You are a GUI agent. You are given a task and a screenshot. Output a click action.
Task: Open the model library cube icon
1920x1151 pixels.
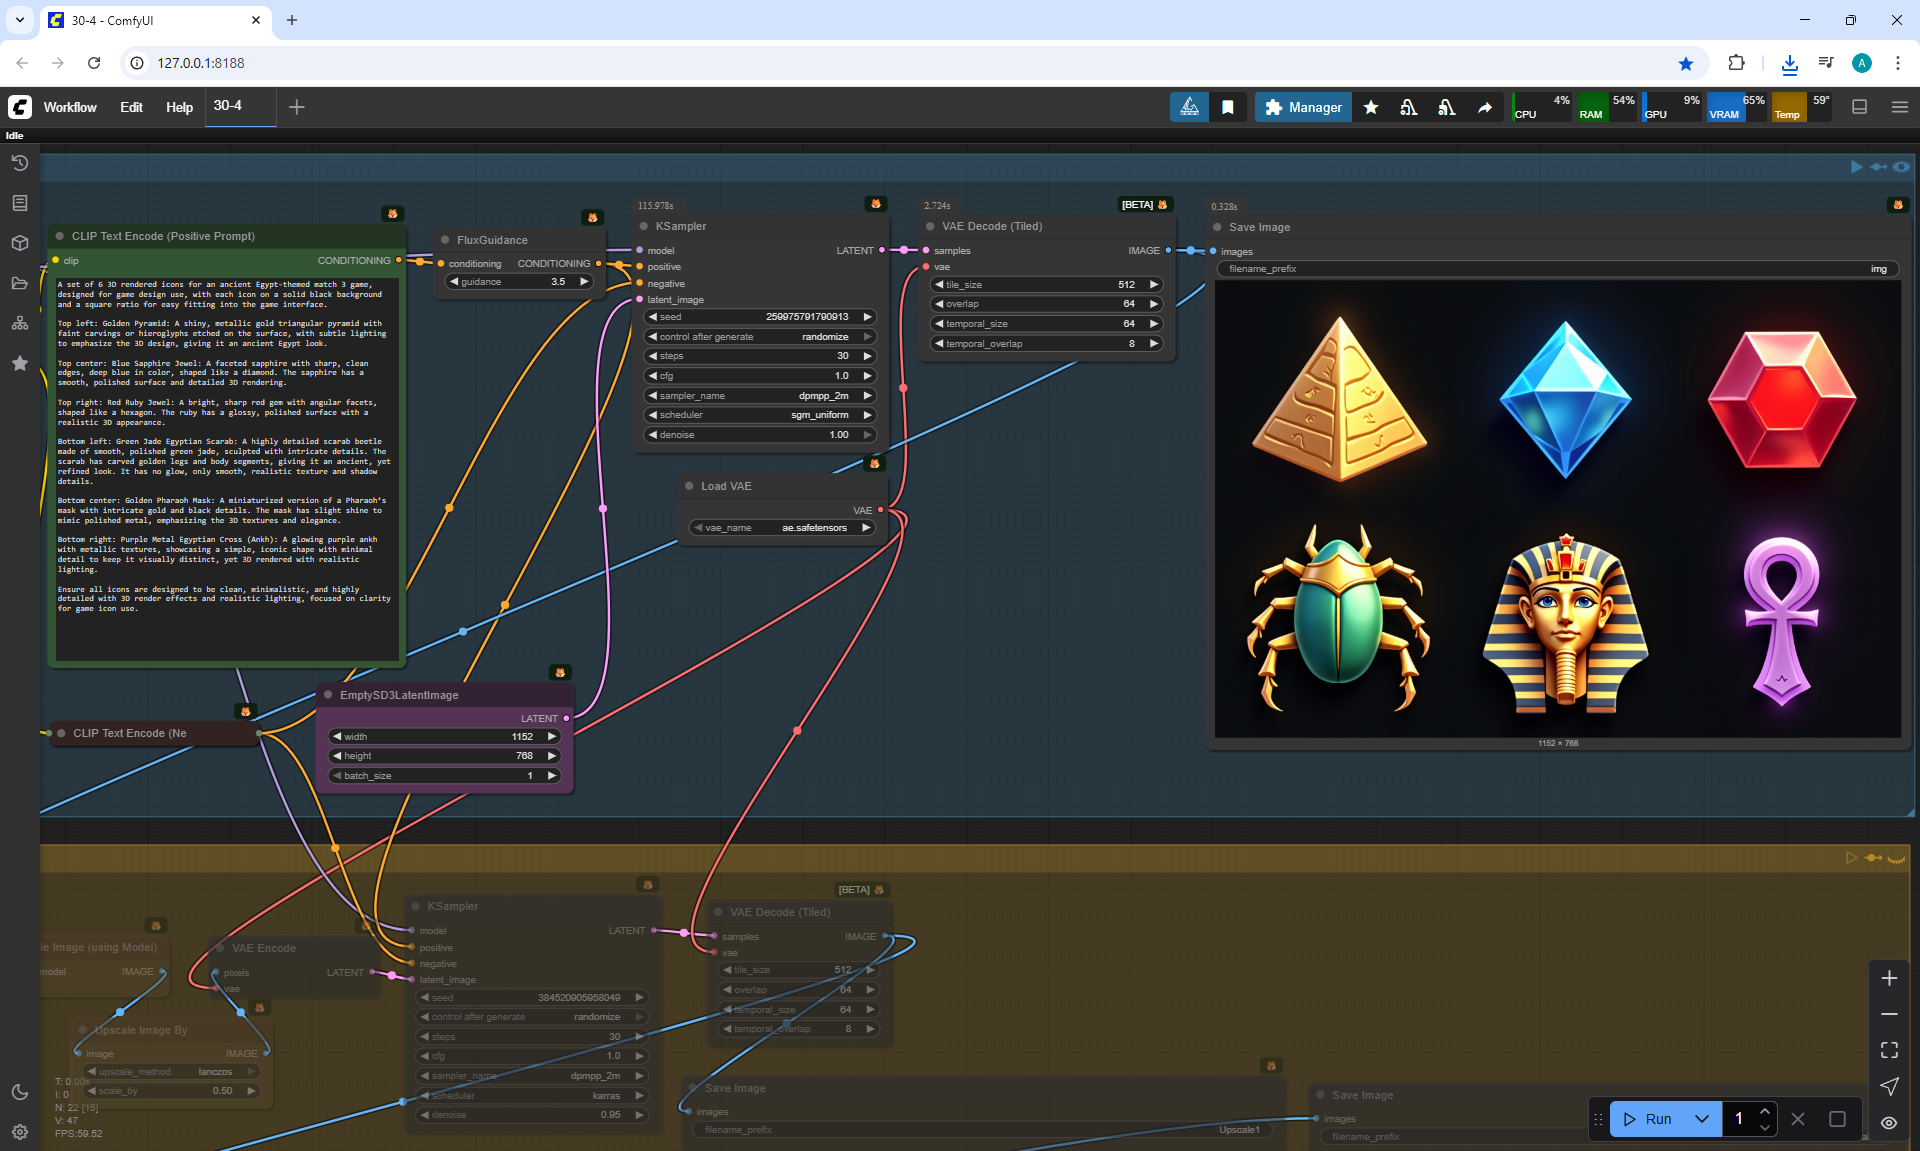tap(19, 243)
